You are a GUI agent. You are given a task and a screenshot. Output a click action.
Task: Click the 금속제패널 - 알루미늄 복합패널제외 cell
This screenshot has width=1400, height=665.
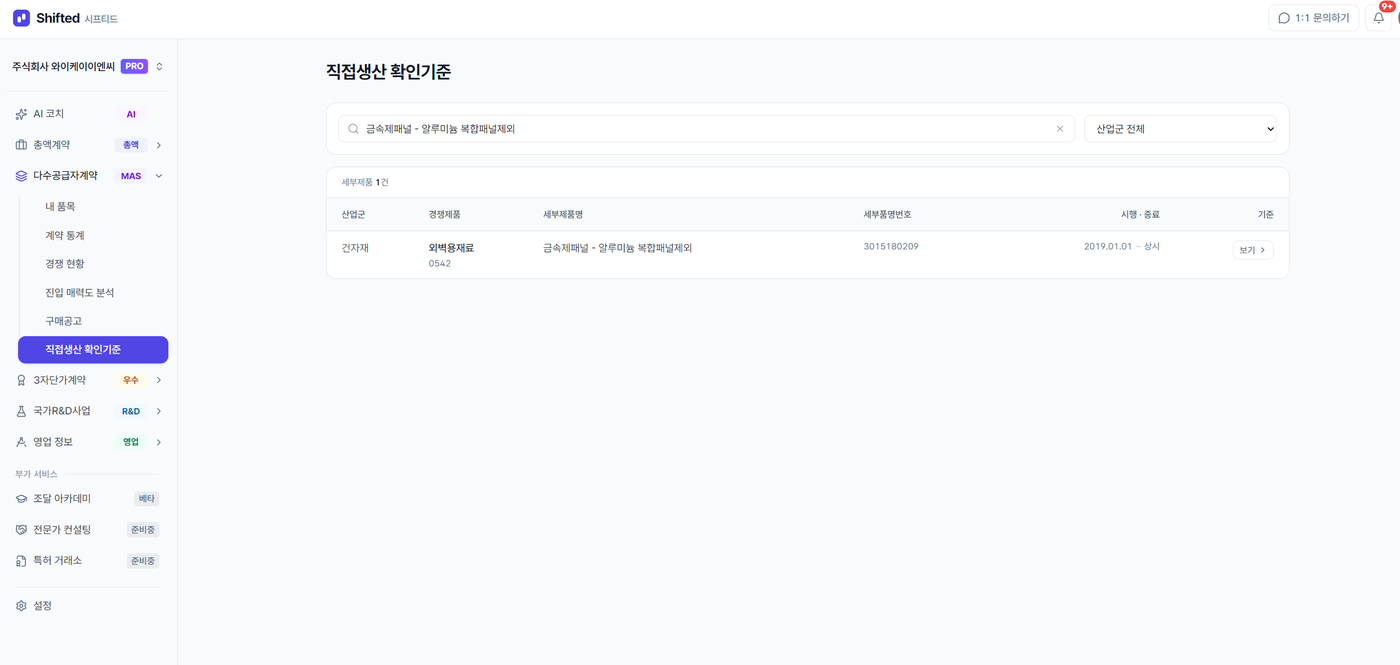click(x=617, y=248)
